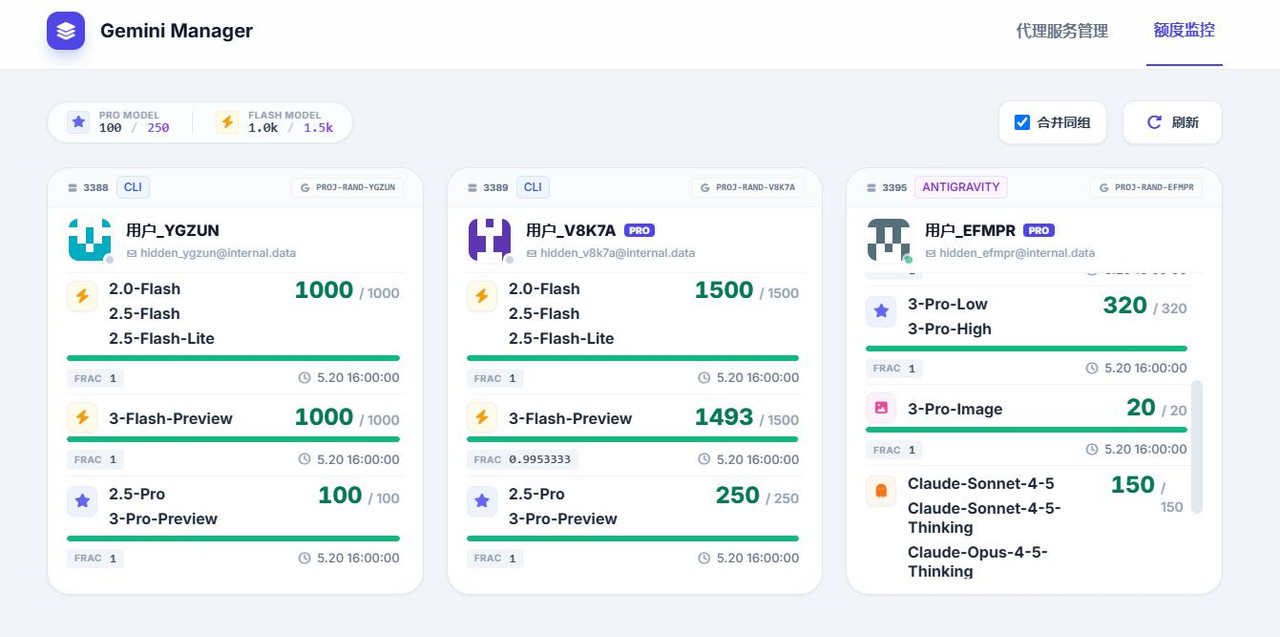Click V8K7A's 3-Pro-Preview model name

click(563, 518)
